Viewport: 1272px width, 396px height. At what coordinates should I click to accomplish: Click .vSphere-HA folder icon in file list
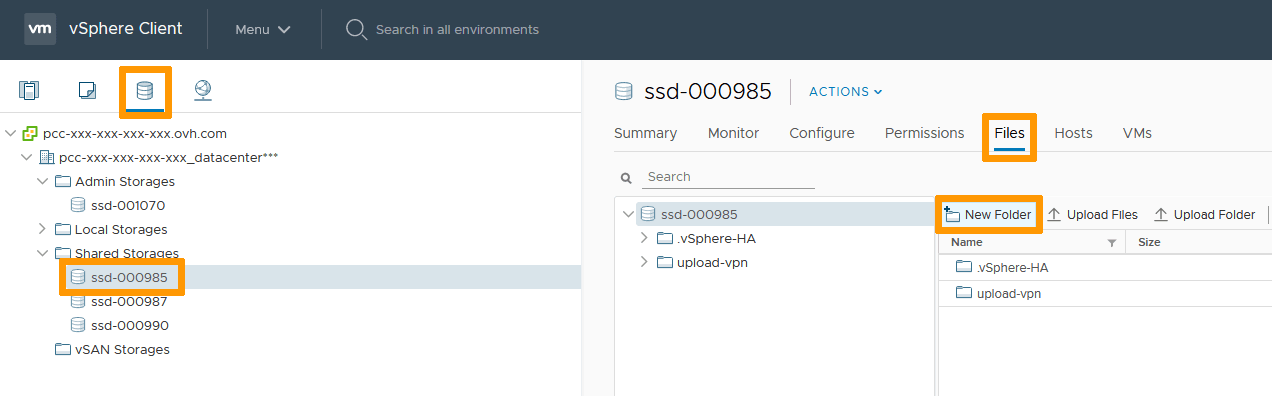(964, 267)
